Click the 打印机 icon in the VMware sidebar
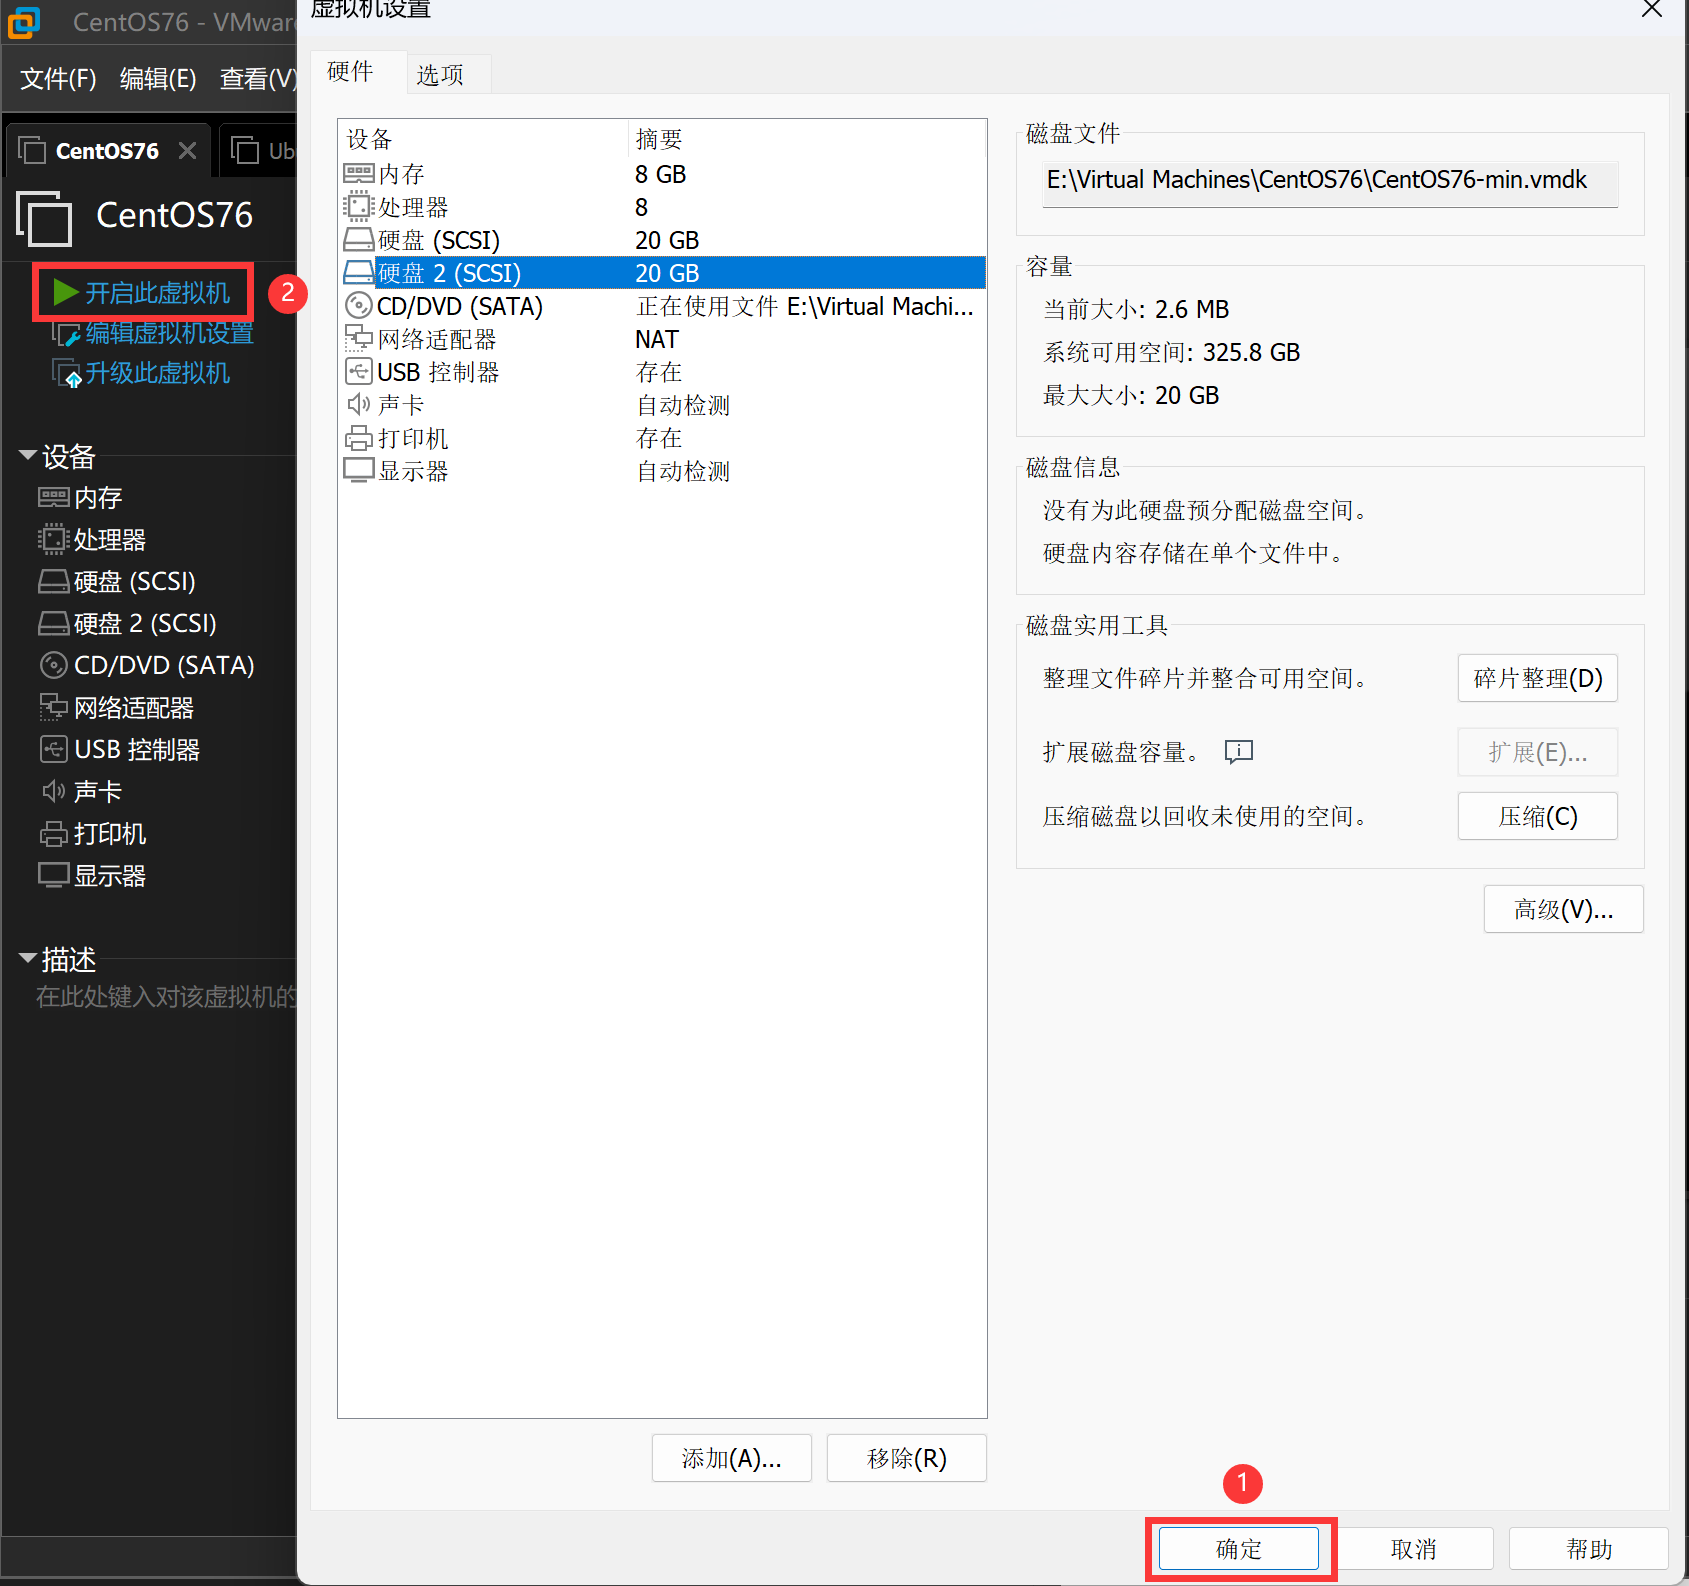The image size is (1689, 1586). tap(53, 834)
